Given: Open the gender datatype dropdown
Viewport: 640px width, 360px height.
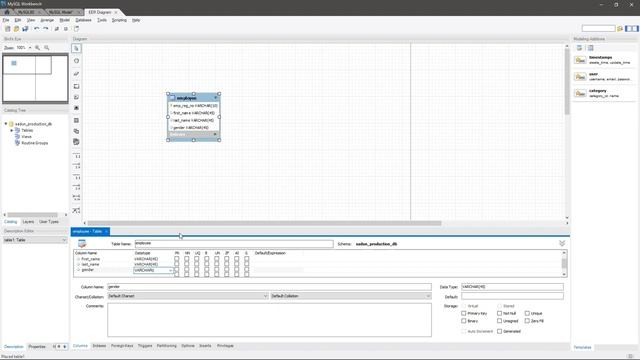Looking at the screenshot, I should click(170, 270).
